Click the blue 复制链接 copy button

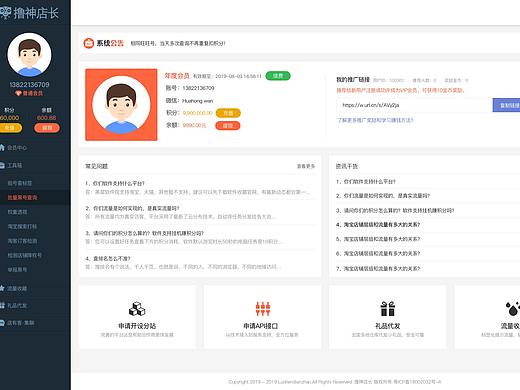coord(507,105)
